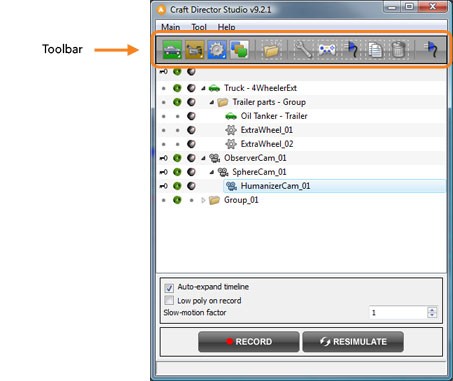Click the Craft Director Studio title bar icon

[x=162, y=9]
